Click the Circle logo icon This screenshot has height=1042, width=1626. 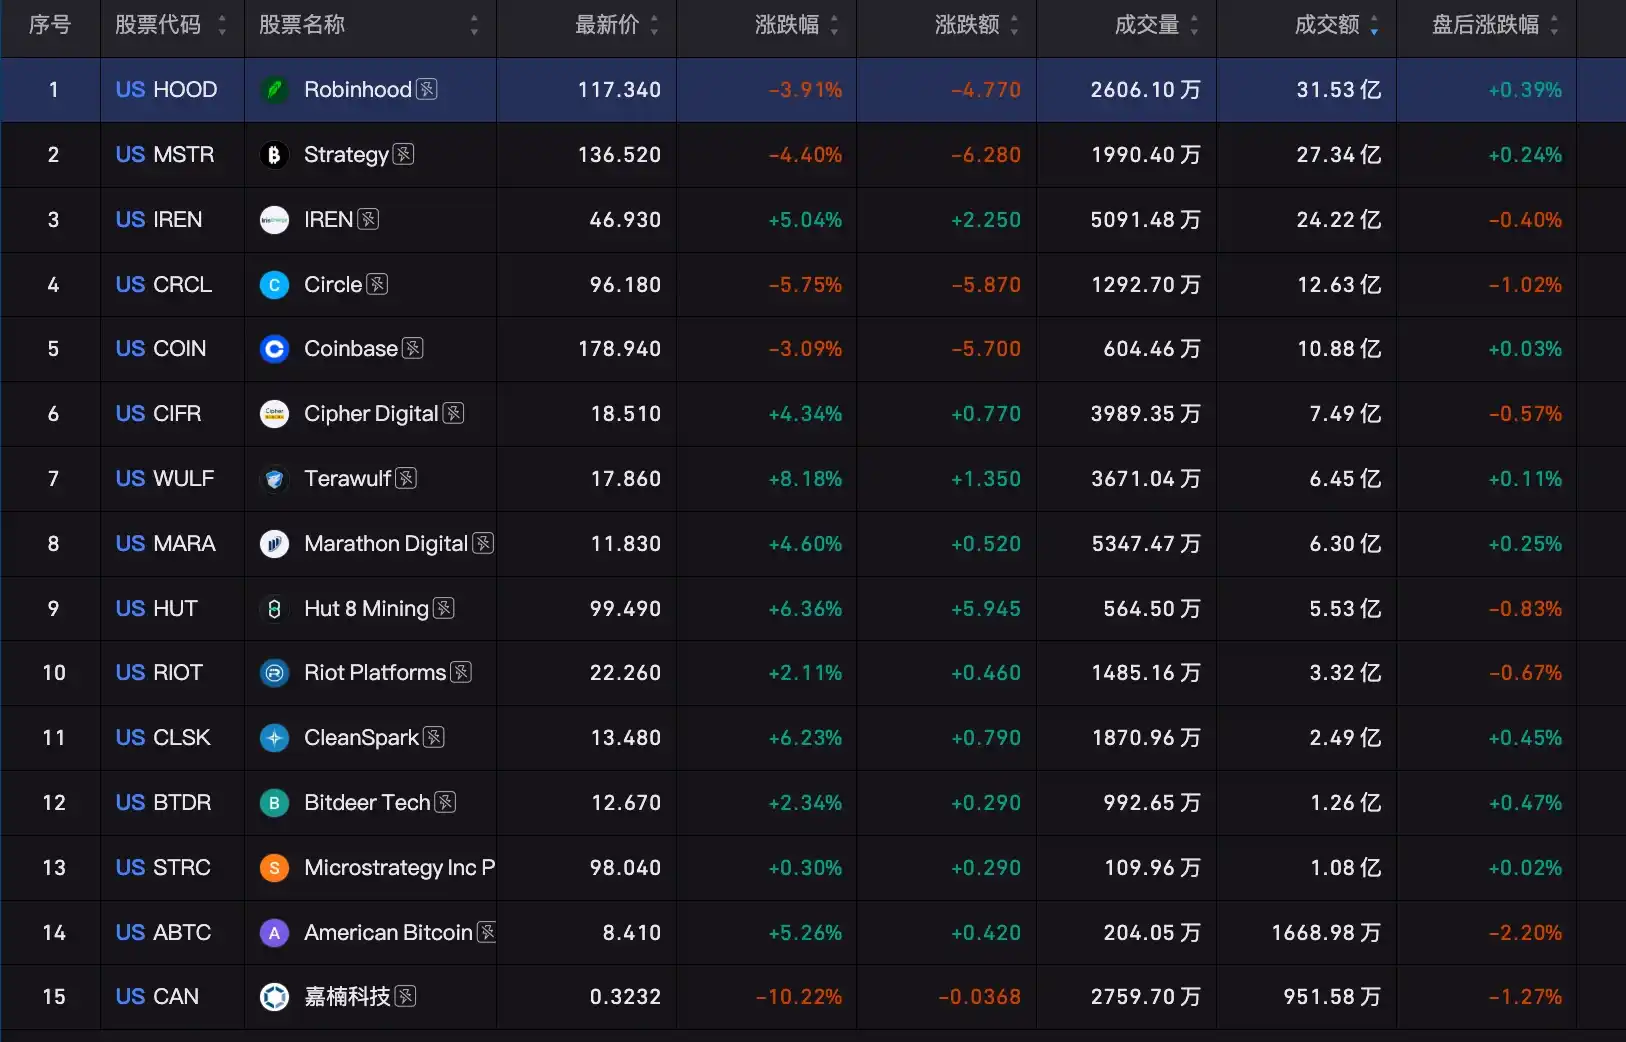pos(274,285)
